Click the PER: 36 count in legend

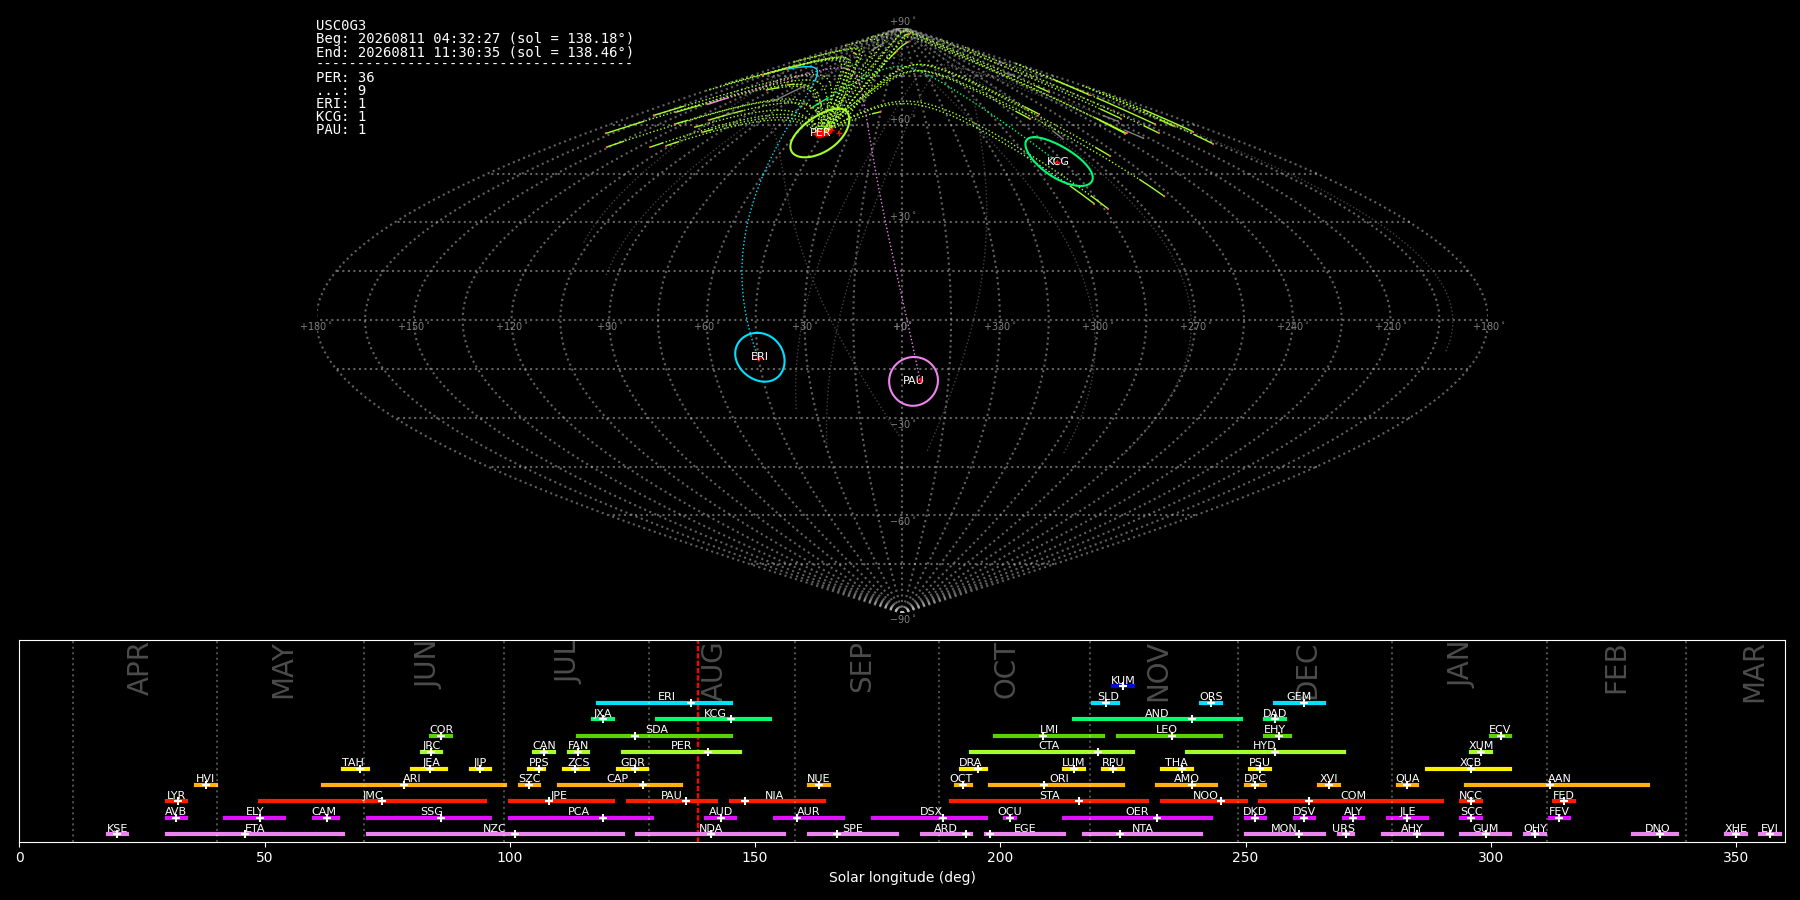tap(345, 78)
